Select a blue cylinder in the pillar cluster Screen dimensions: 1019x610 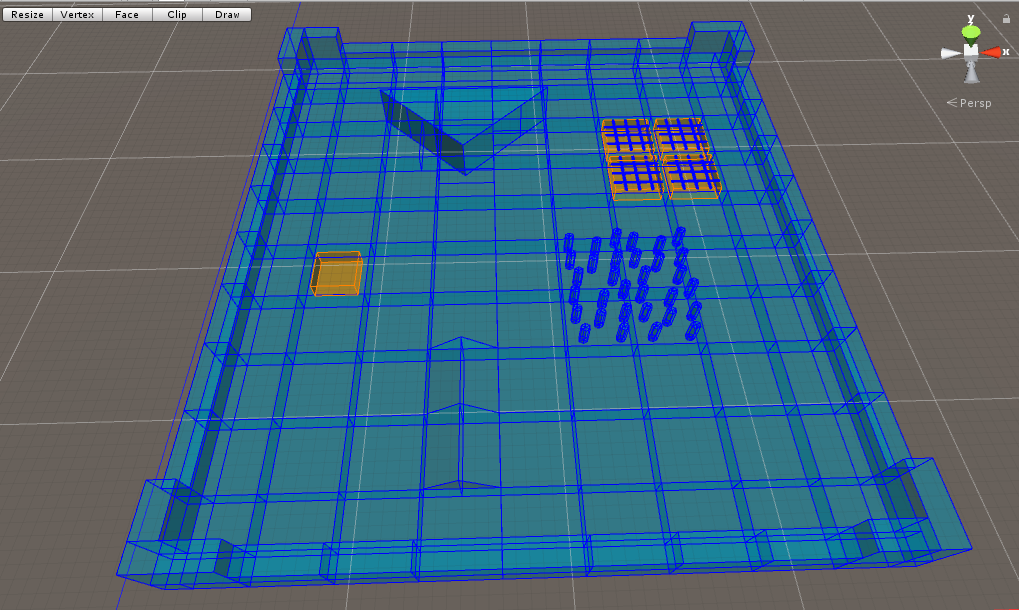(595, 255)
